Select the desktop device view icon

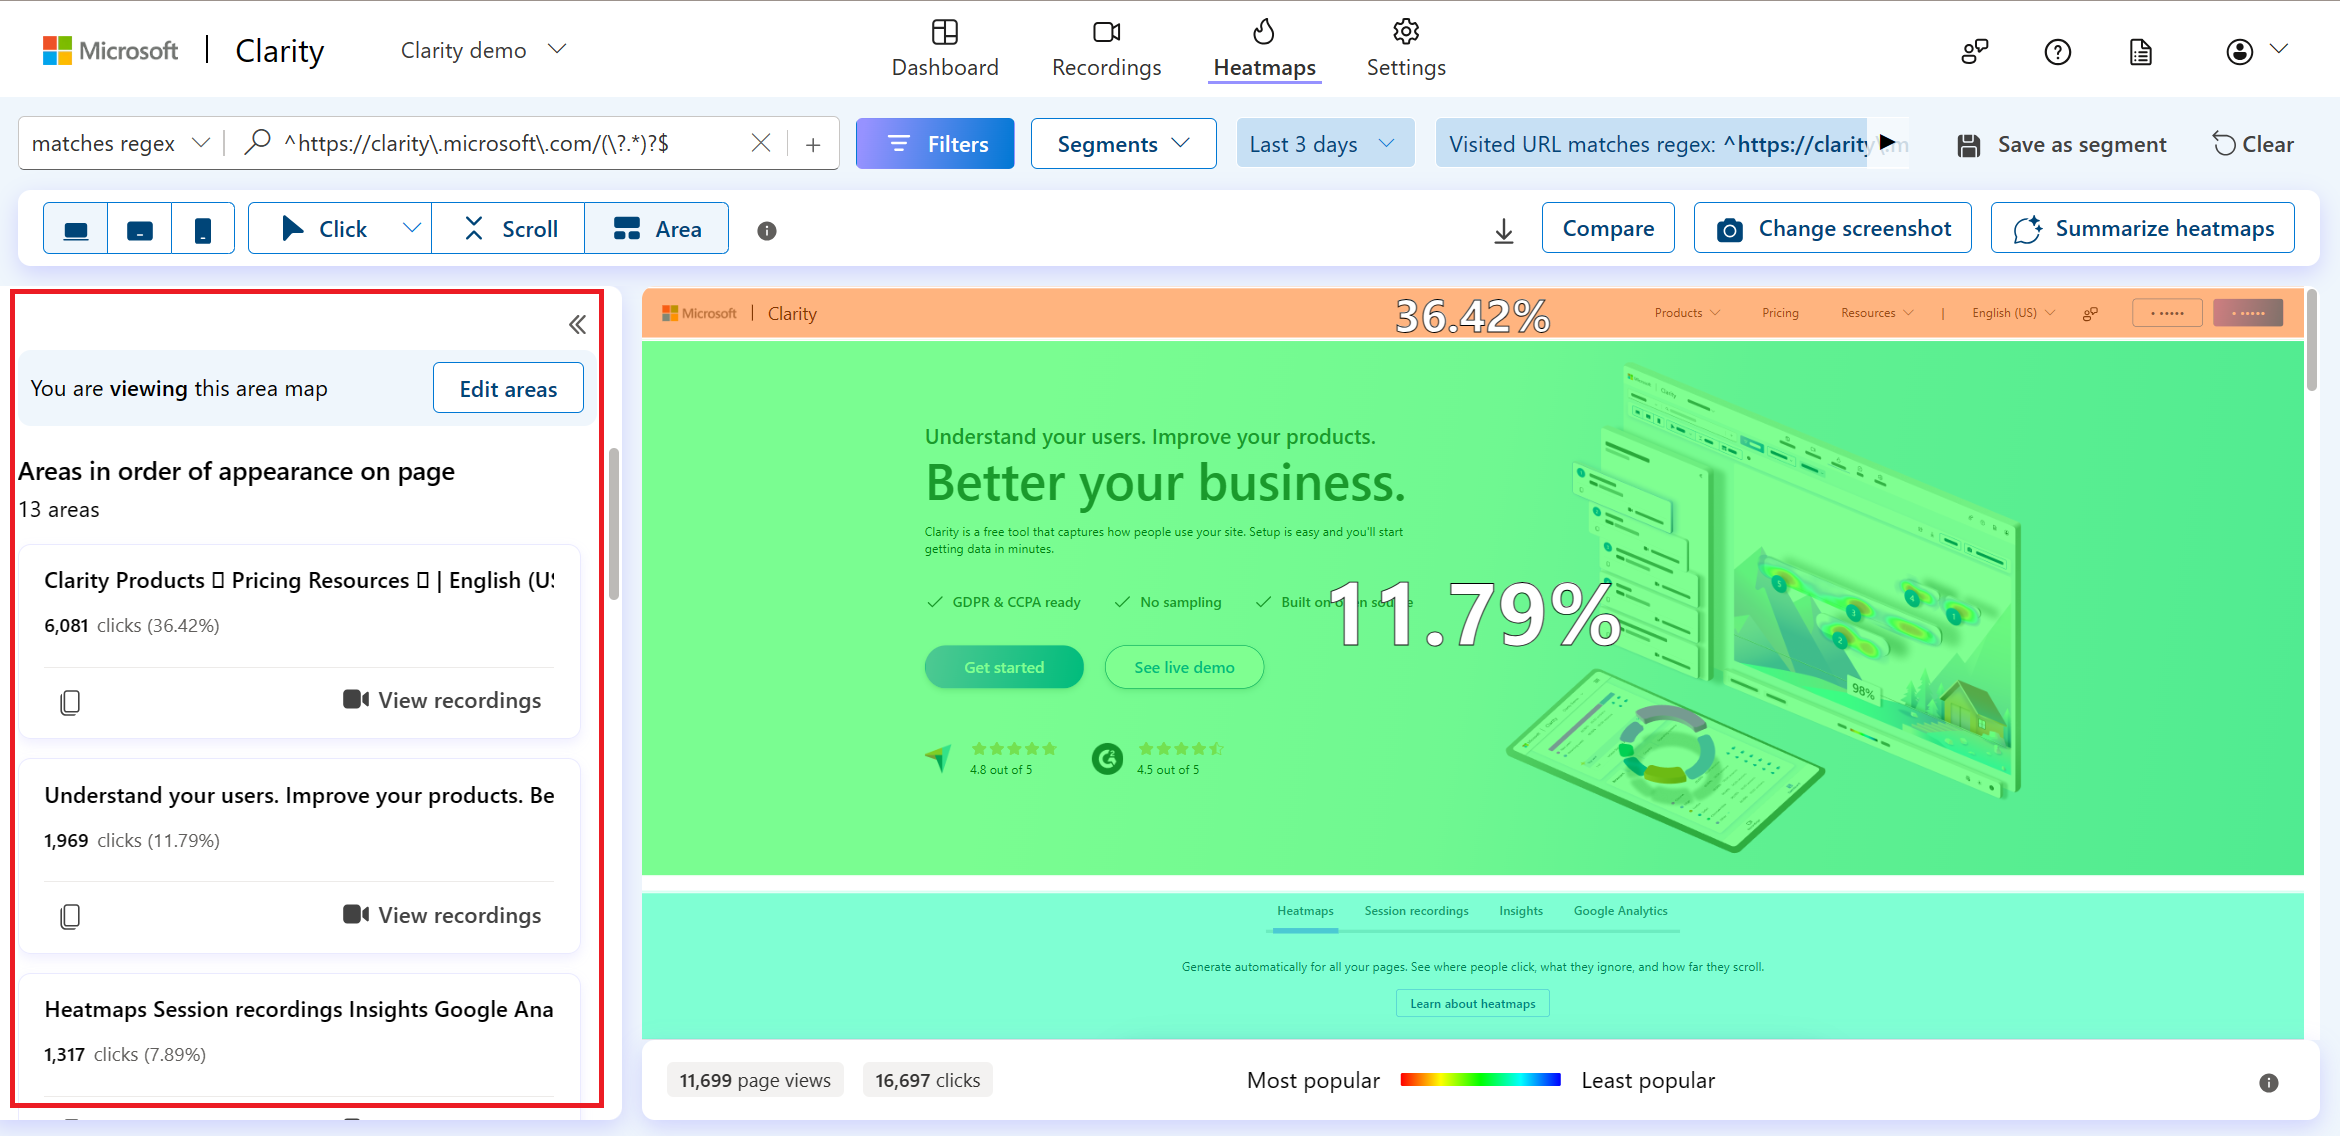76,229
